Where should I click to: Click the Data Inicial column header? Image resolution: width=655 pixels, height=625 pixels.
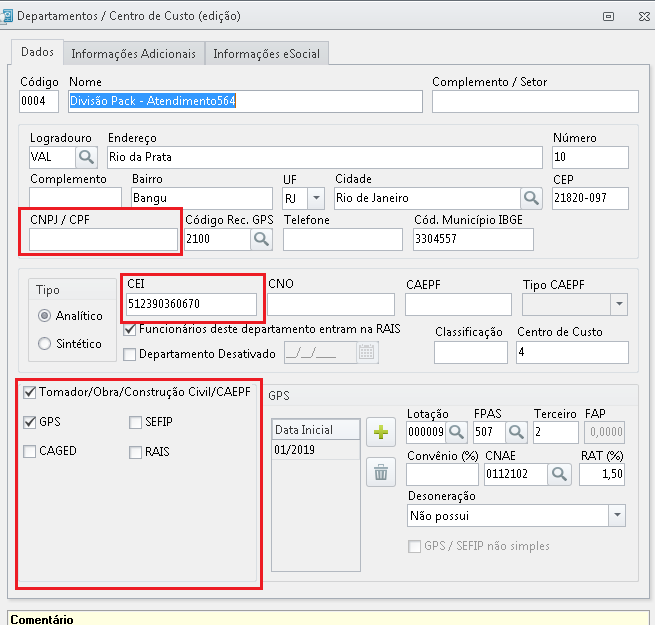coord(316,429)
